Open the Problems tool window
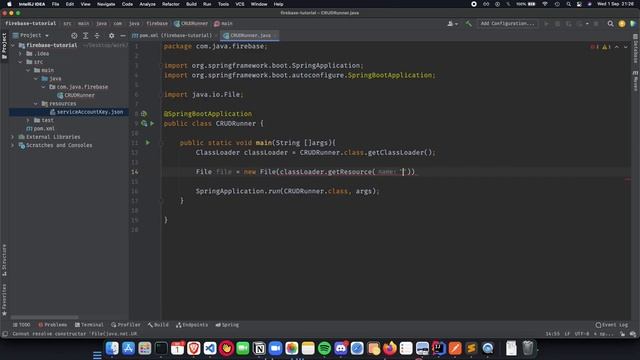 click(53, 325)
